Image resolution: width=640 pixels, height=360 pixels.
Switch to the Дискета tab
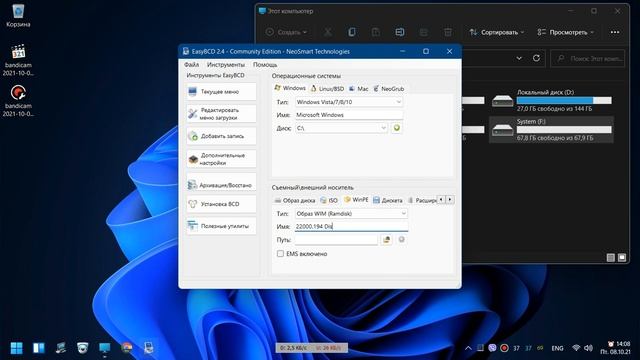point(388,200)
